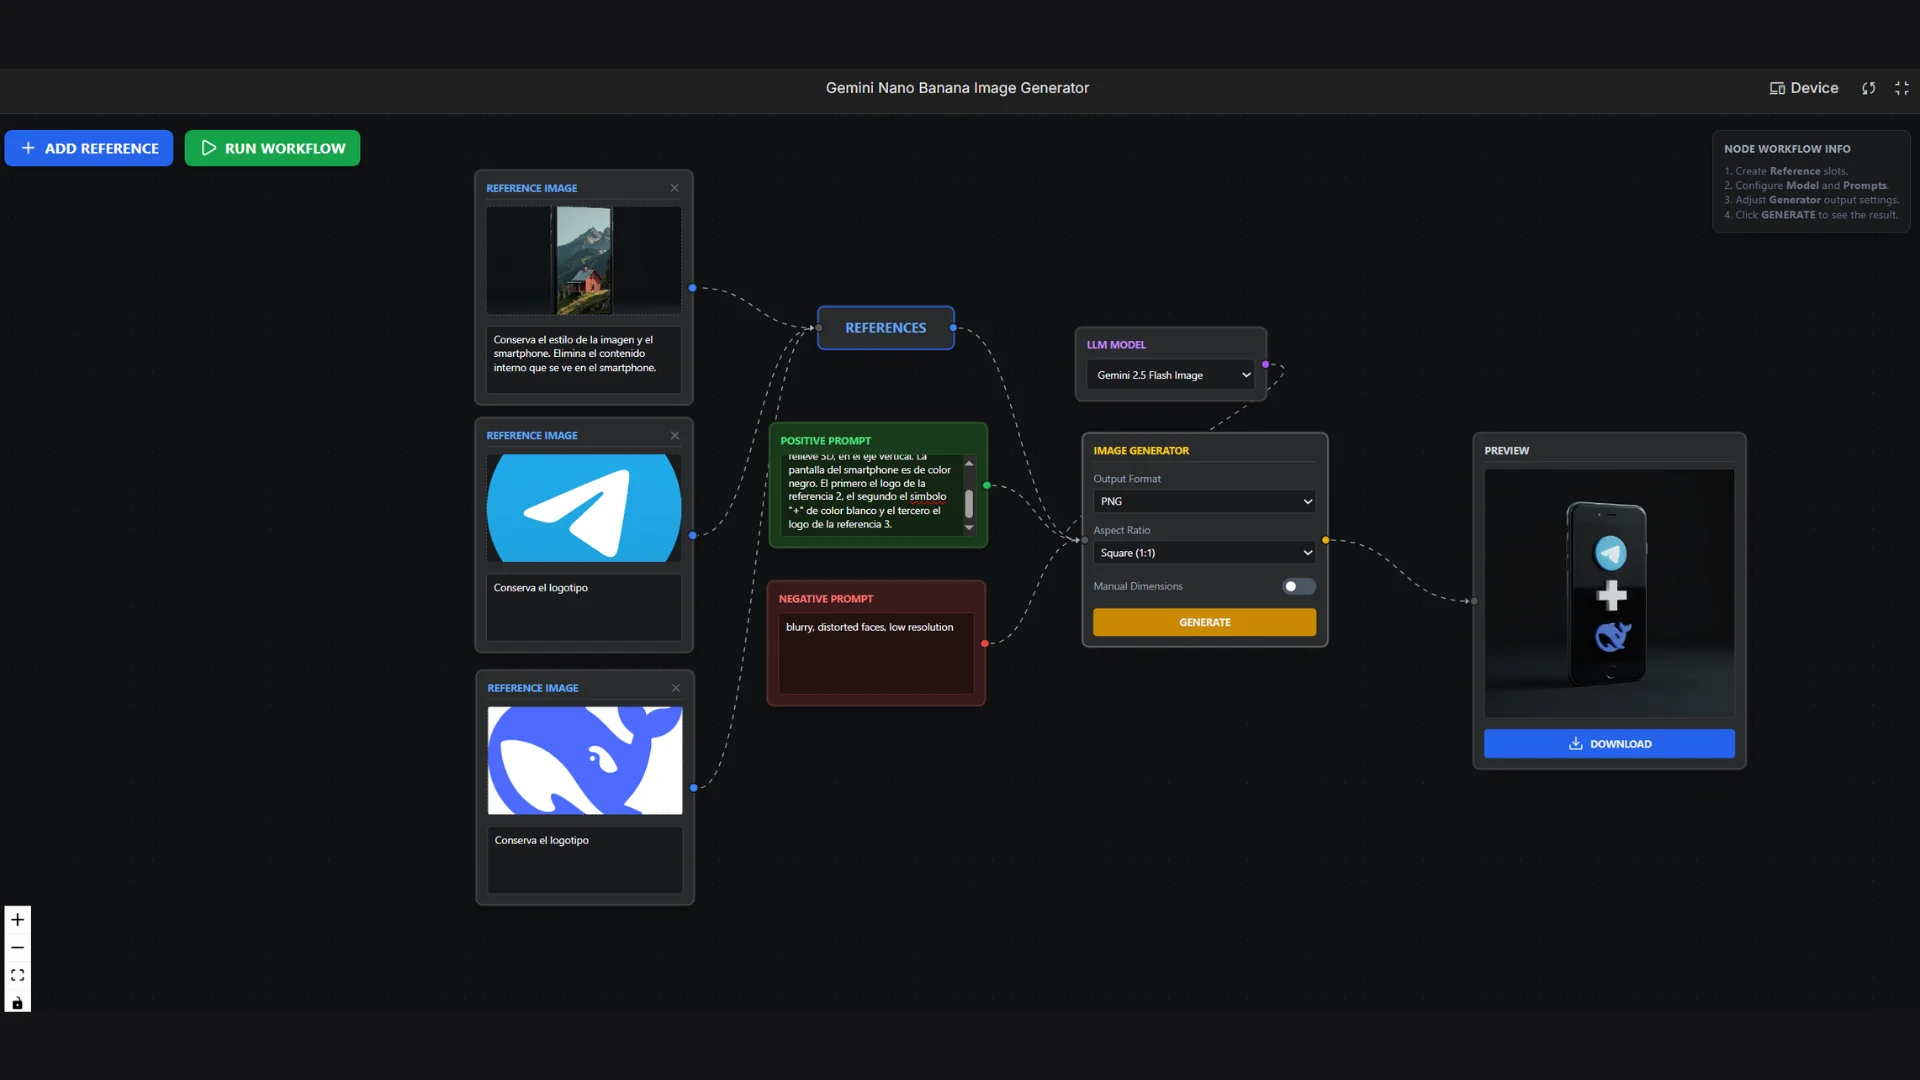Open the Aspect Ratio dropdown
The image size is (1920, 1080).
1204,553
